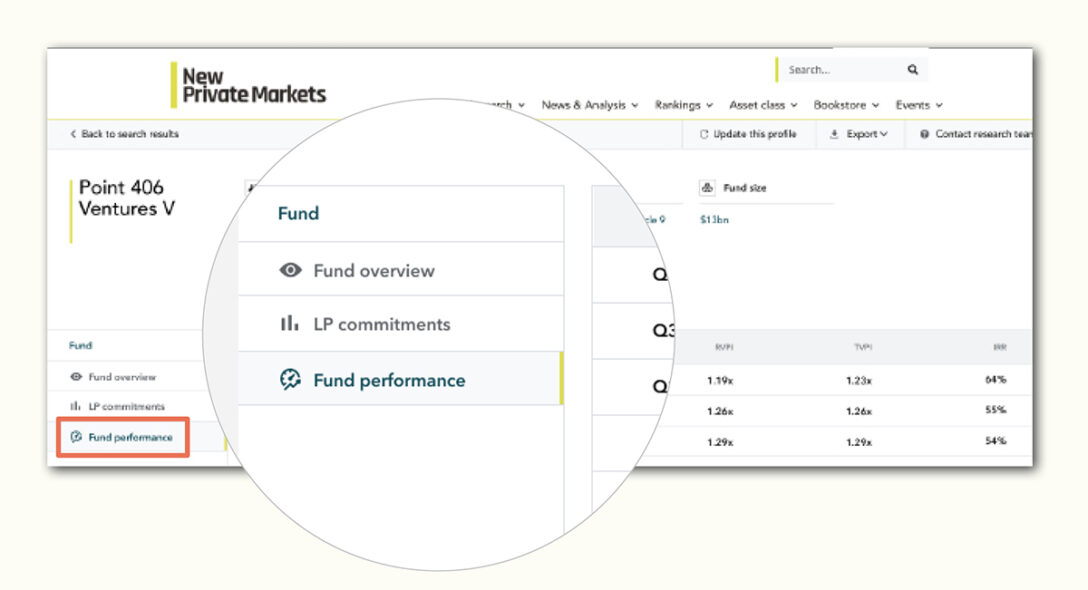This screenshot has height=590, width=1088.
Task: Click the New Private Markets logo
Action: click(250, 83)
